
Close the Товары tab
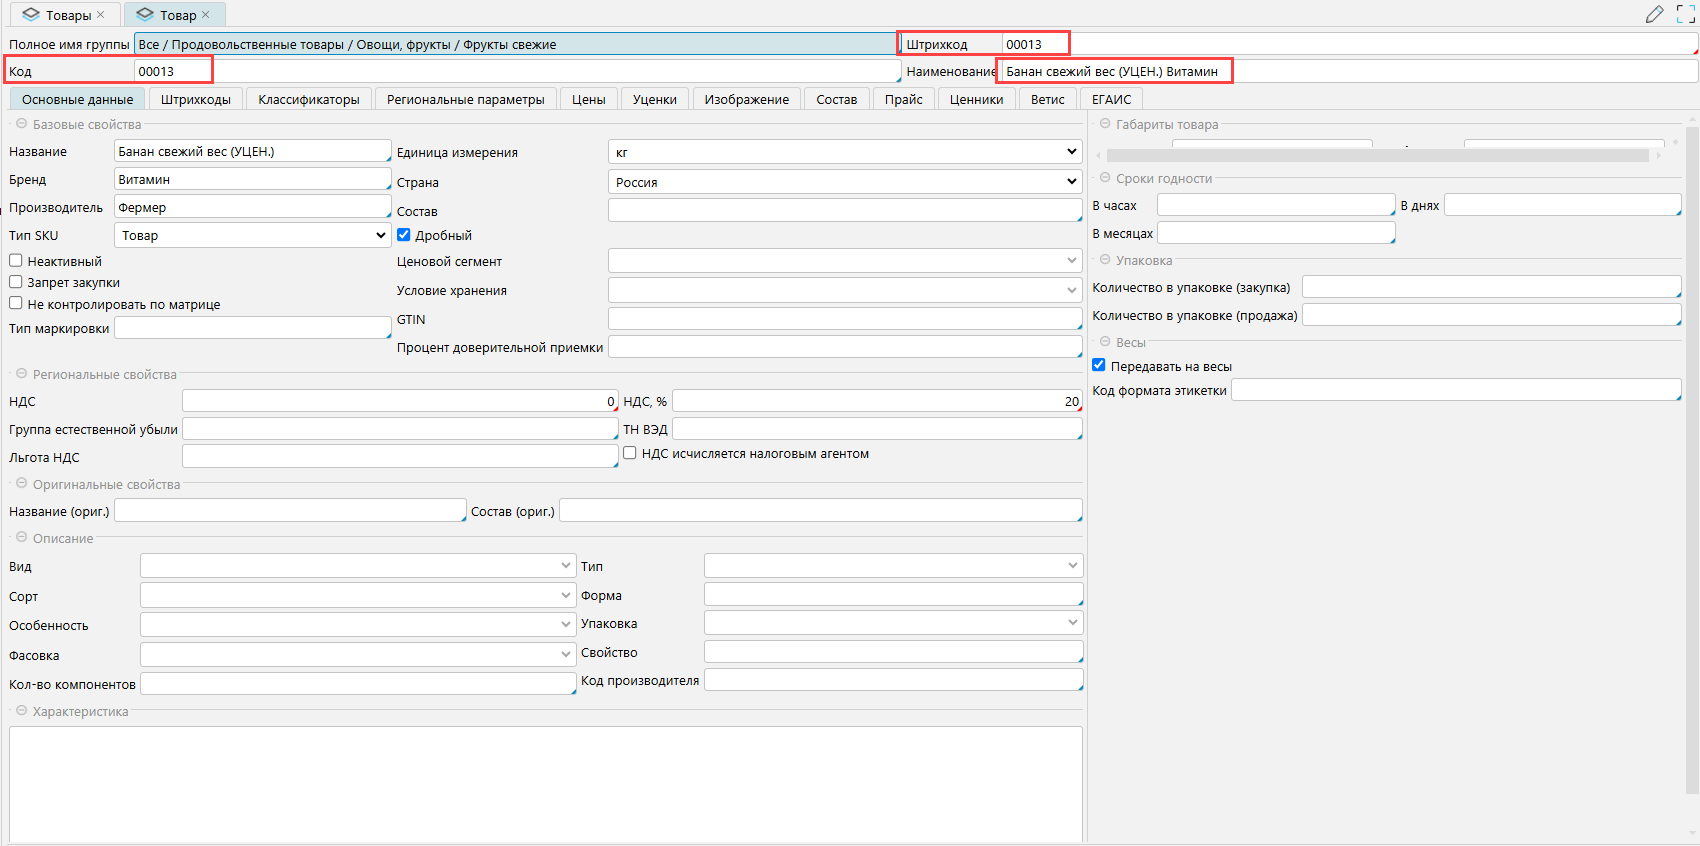click(x=101, y=15)
